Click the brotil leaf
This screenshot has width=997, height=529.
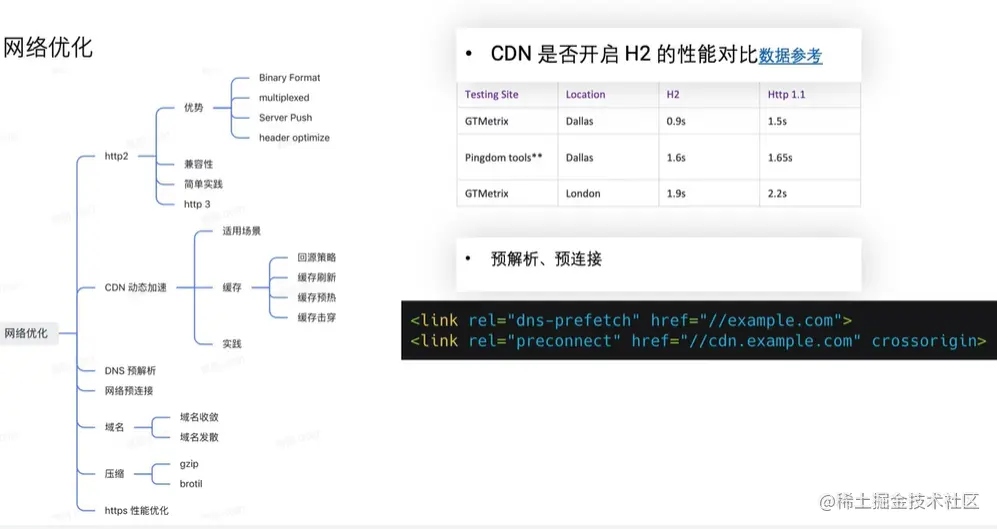[191, 484]
